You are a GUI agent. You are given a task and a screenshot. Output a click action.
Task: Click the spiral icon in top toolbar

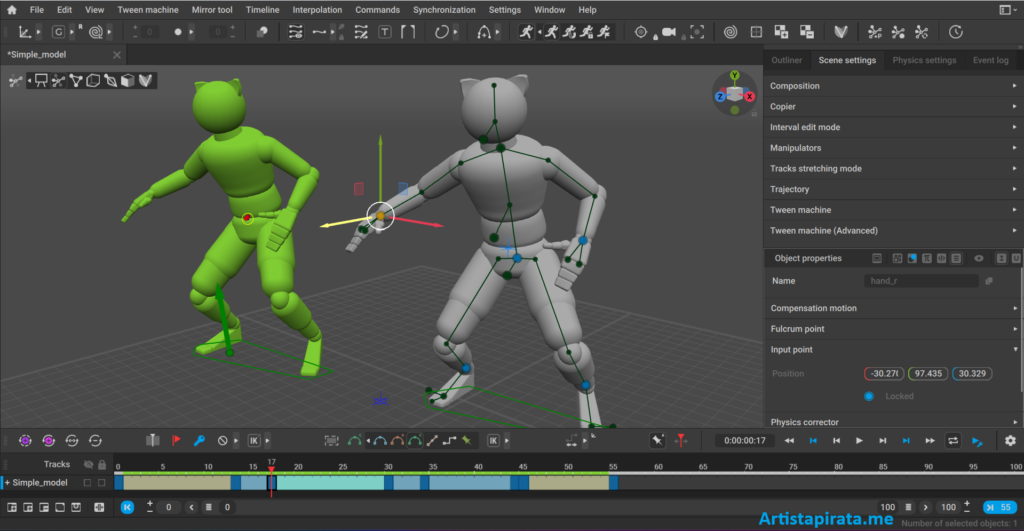pos(731,32)
